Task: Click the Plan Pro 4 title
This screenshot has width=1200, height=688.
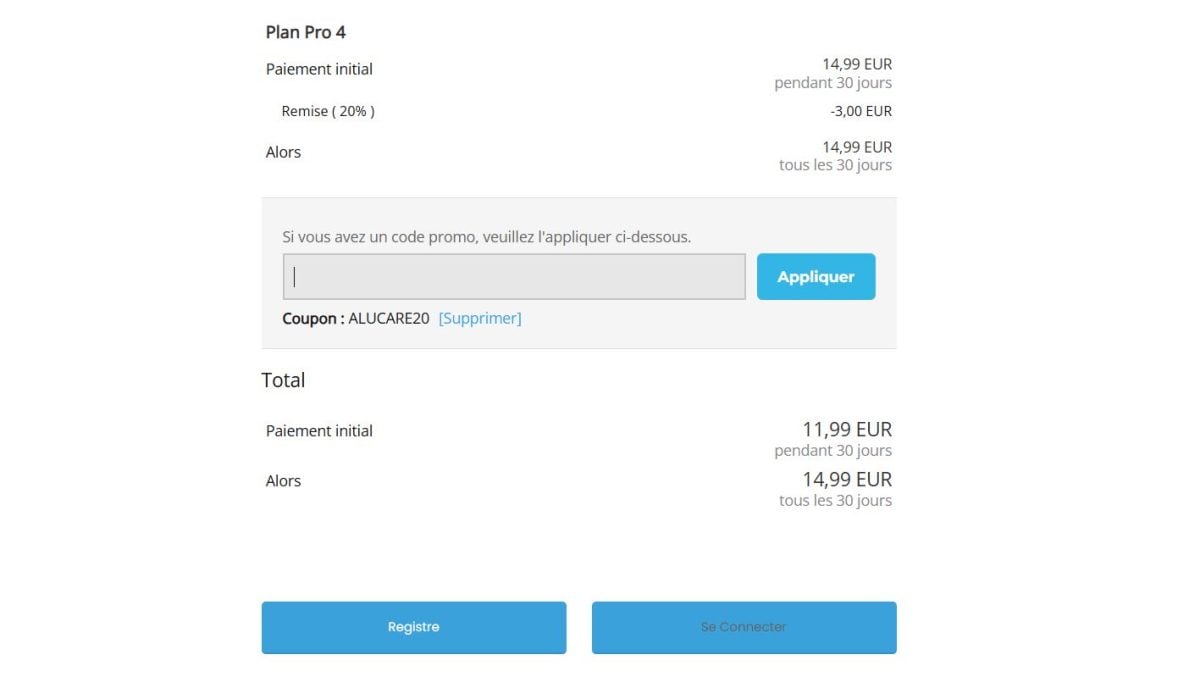Action: pos(306,31)
